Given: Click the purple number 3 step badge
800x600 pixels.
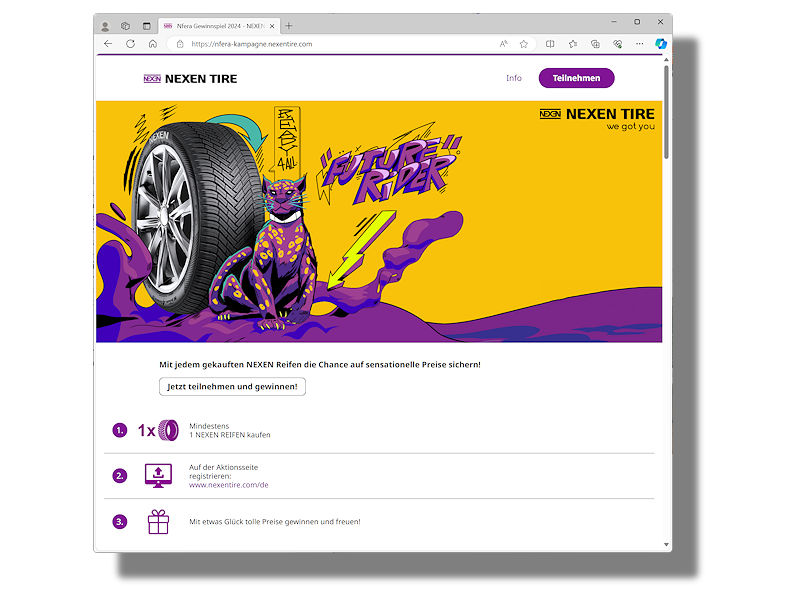Looking at the screenshot, I should (119, 522).
